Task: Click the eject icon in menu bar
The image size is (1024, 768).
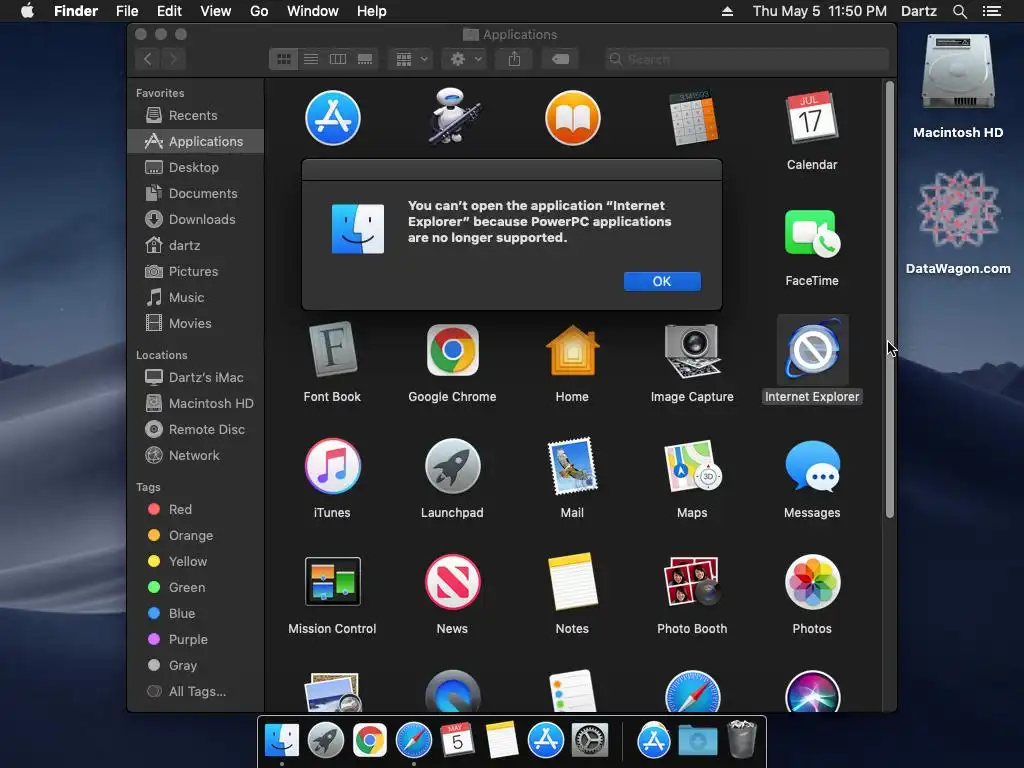Action: (x=727, y=11)
